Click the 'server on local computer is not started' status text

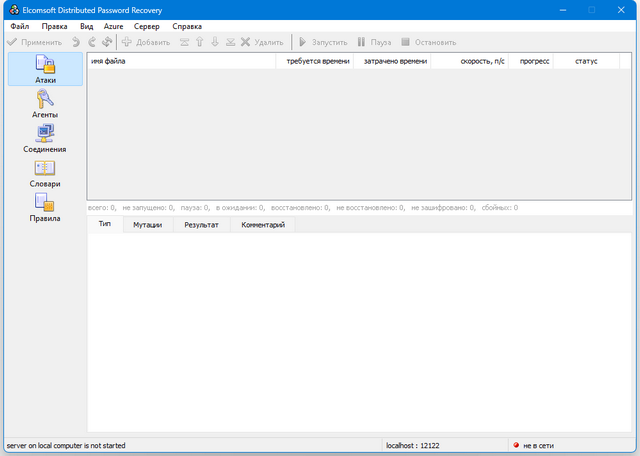coord(66,445)
